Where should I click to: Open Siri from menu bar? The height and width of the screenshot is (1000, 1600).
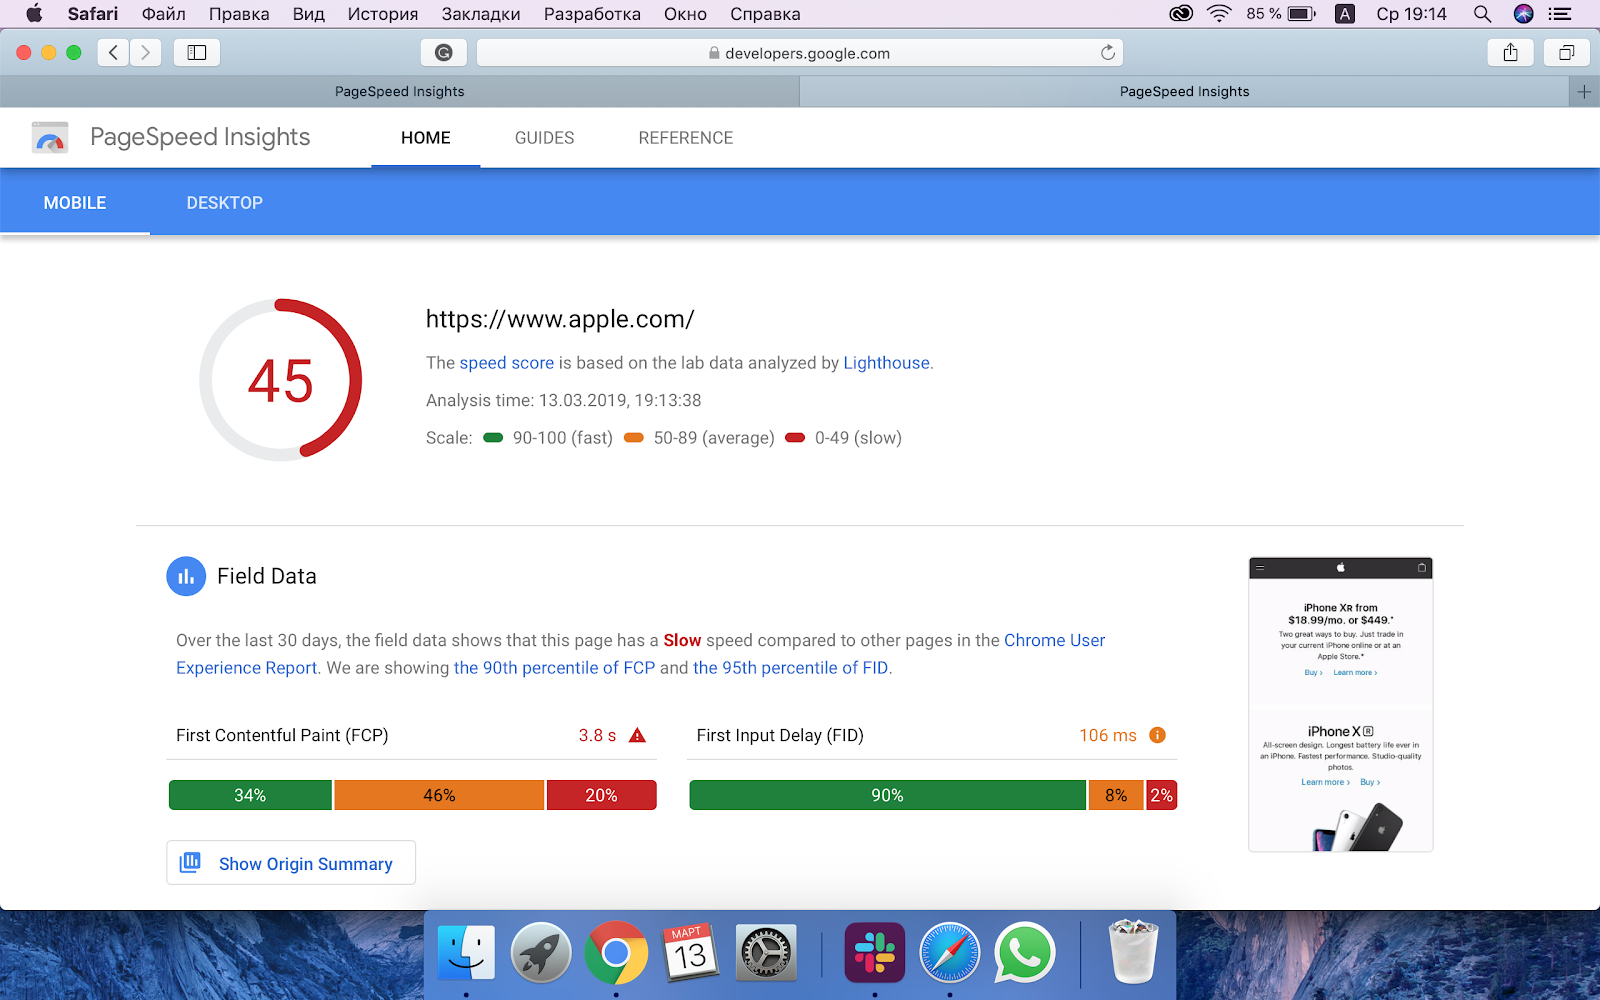pos(1523,14)
